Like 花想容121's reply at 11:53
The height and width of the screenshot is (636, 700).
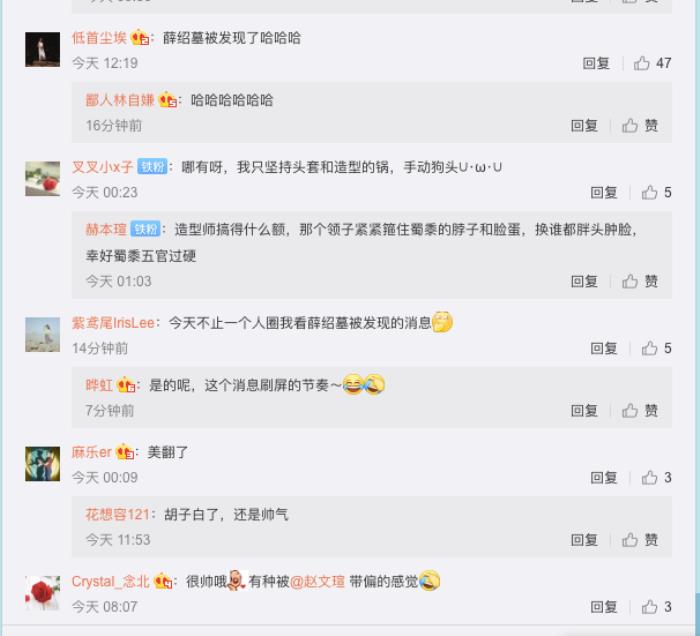[x=640, y=540]
